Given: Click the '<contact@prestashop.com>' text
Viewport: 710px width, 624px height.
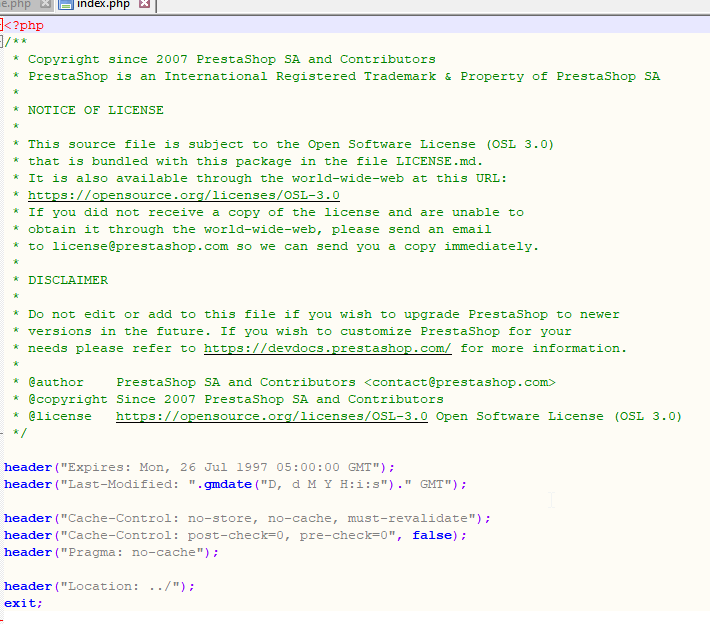Looking at the screenshot, I should pyautogui.click(x=460, y=382).
